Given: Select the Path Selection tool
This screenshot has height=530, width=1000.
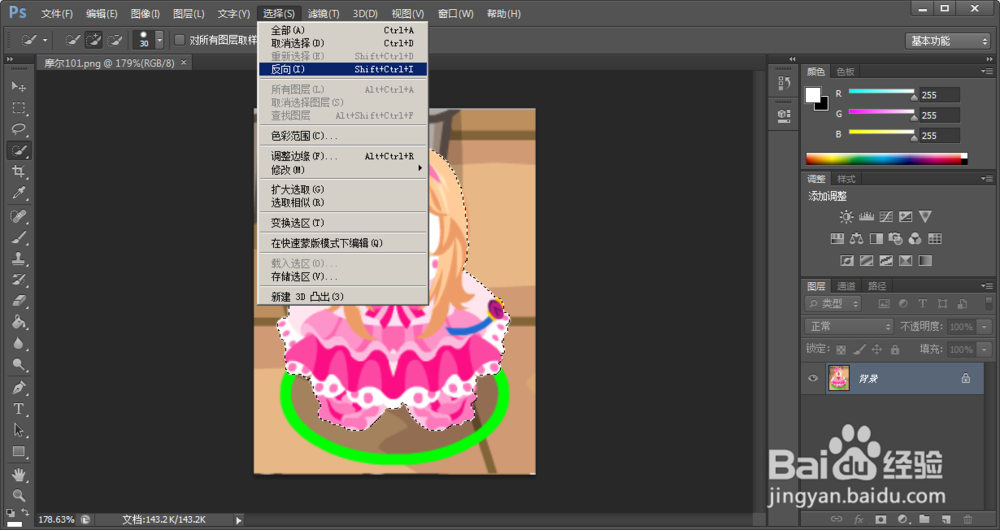Looking at the screenshot, I should [x=18, y=430].
